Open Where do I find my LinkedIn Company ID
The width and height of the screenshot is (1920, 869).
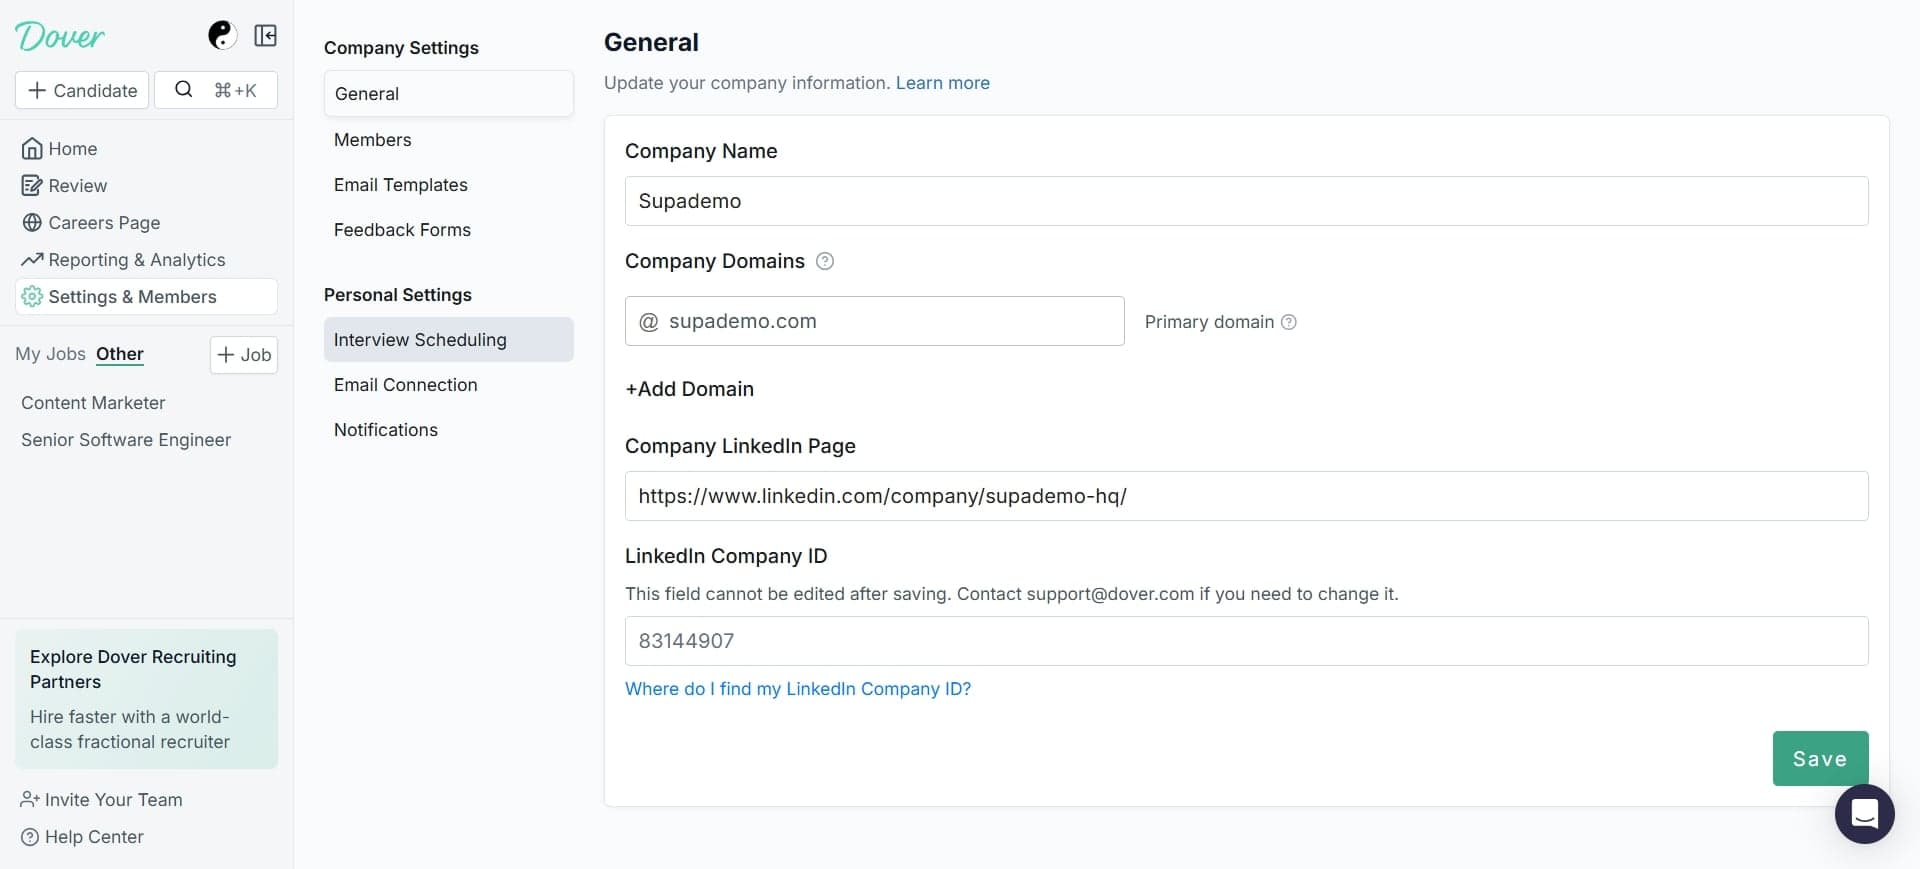(x=797, y=689)
